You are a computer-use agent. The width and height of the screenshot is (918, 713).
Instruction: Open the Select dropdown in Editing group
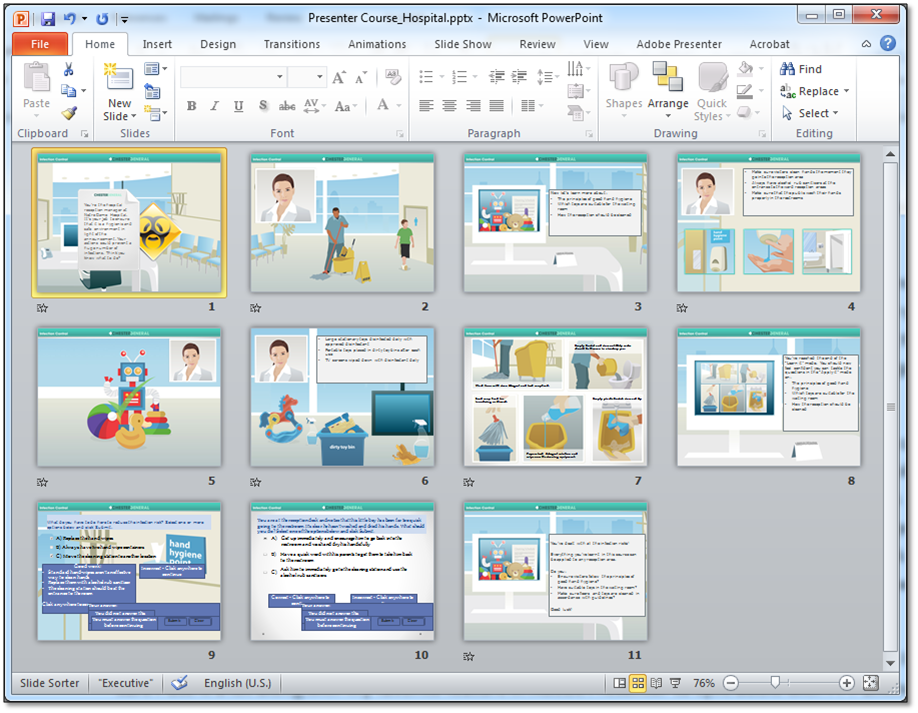pos(834,113)
